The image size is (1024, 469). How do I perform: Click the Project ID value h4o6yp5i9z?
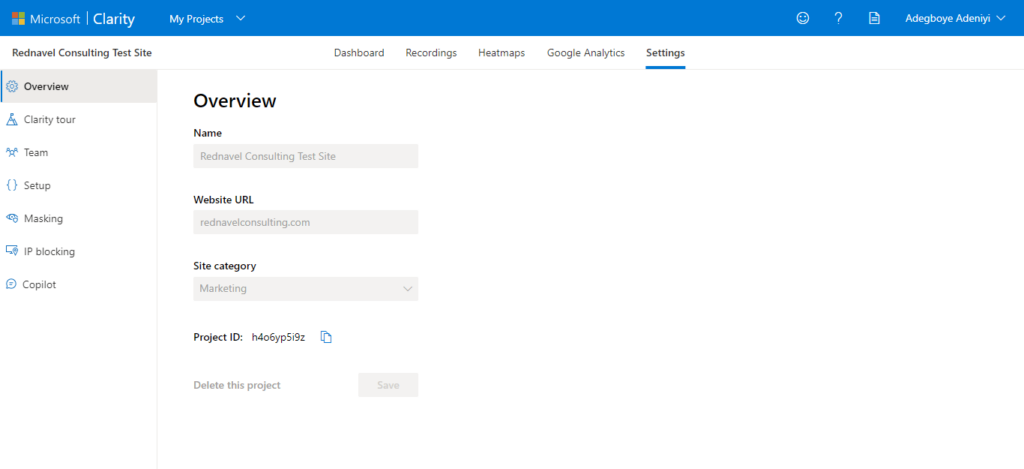(278, 337)
